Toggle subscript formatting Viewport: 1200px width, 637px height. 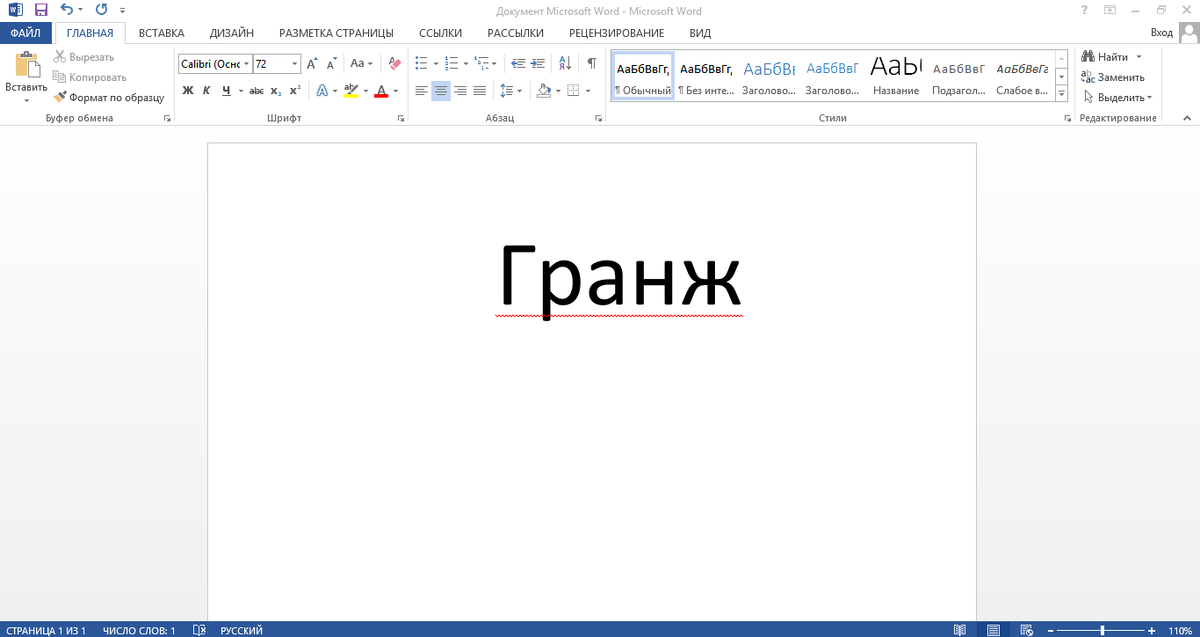pyautogui.click(x=276, y=90)
